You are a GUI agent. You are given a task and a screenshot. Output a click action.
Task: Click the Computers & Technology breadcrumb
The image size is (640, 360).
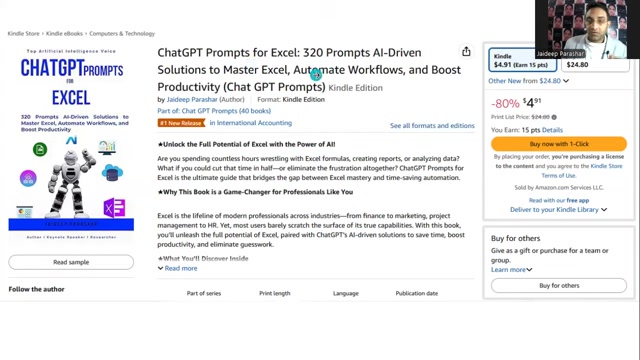pyautogui.click(x=122, y=33)
